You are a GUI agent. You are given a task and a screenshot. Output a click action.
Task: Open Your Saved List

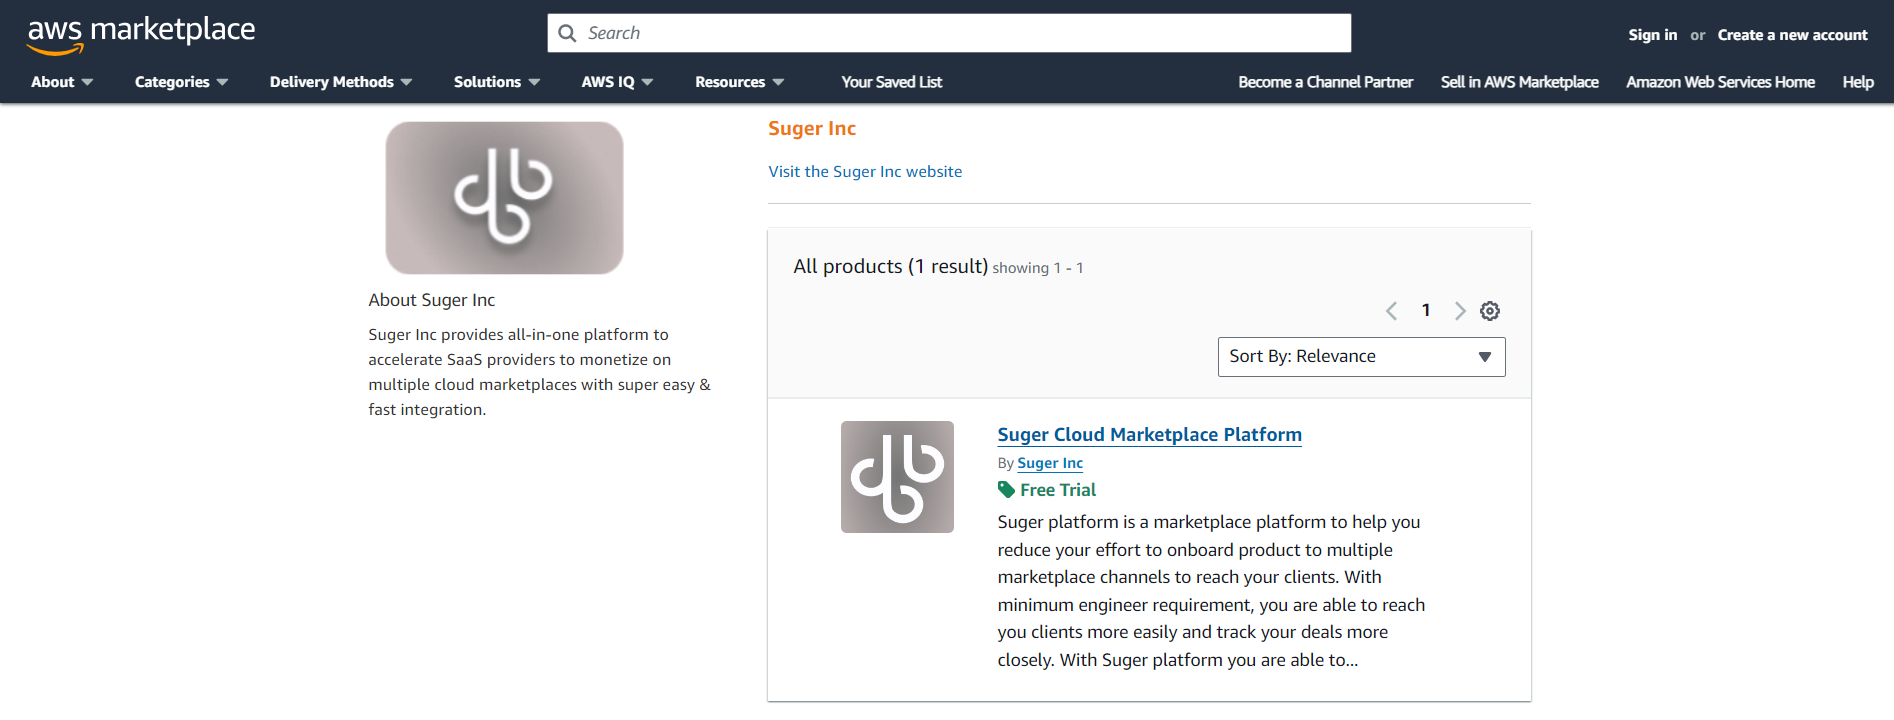point(892,82)
